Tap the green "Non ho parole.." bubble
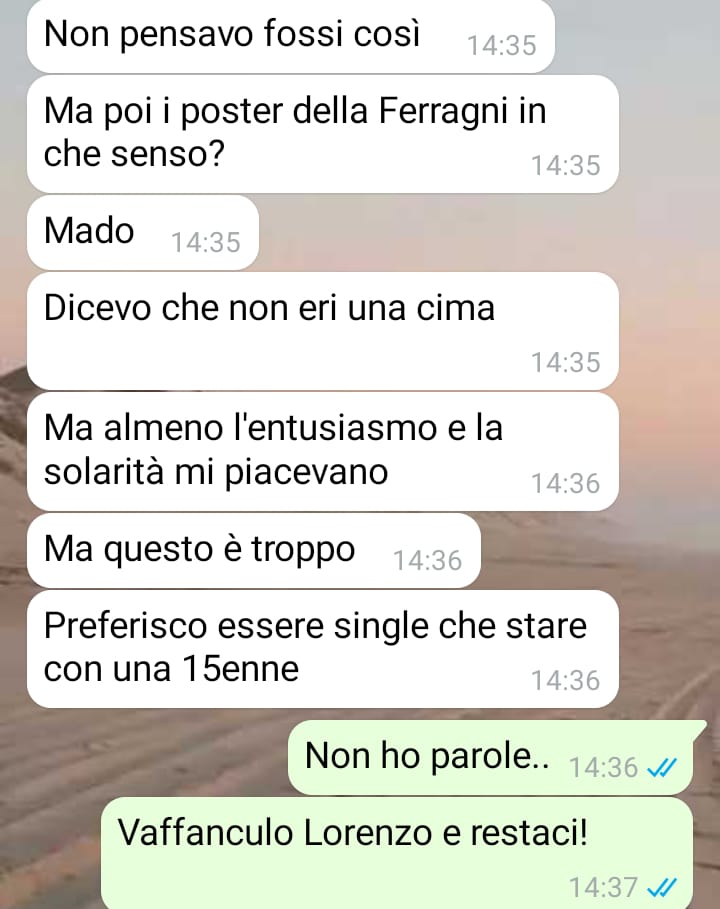 [x=497, y=758]
